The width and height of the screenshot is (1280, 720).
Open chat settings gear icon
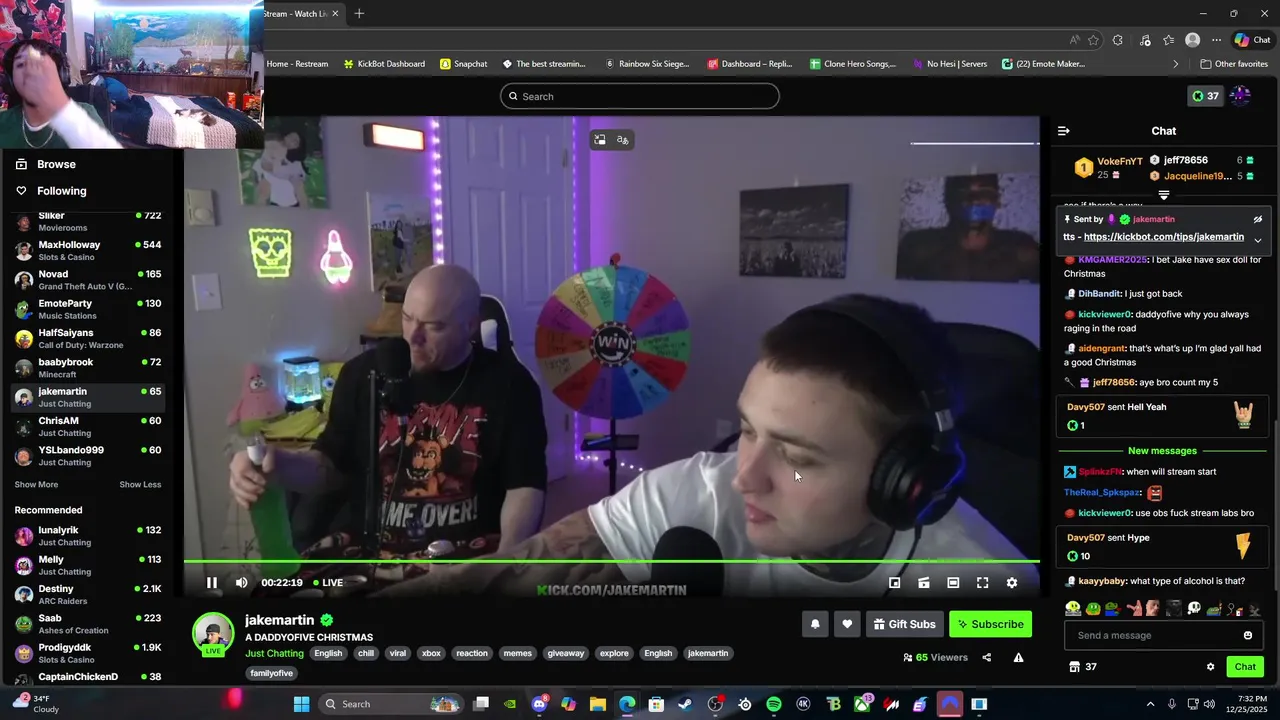pyautogui.click(x=1210, y=667)
